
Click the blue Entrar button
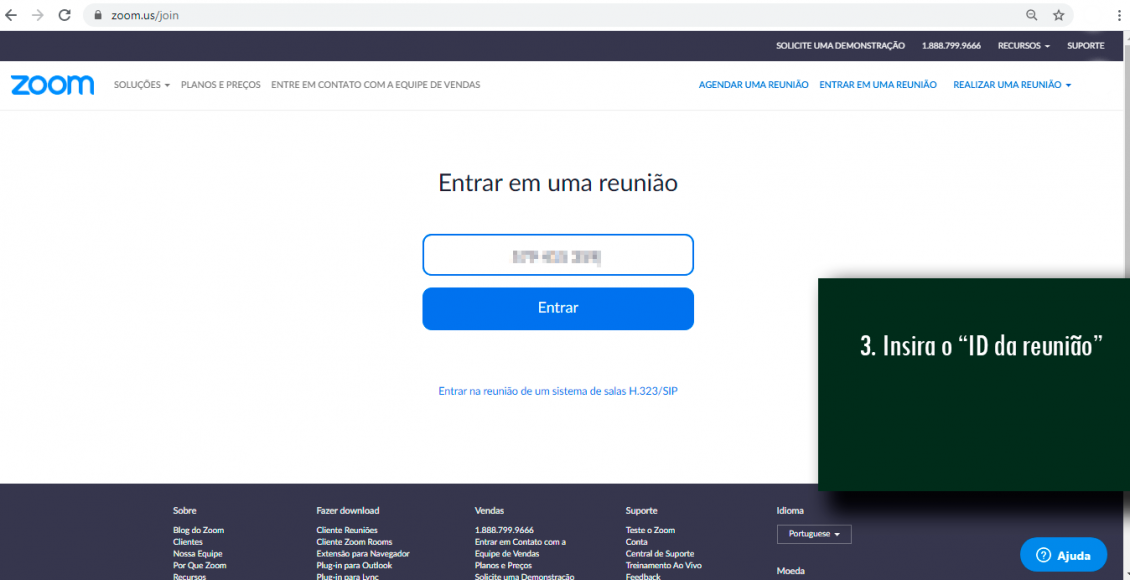[x=558, y=308]
